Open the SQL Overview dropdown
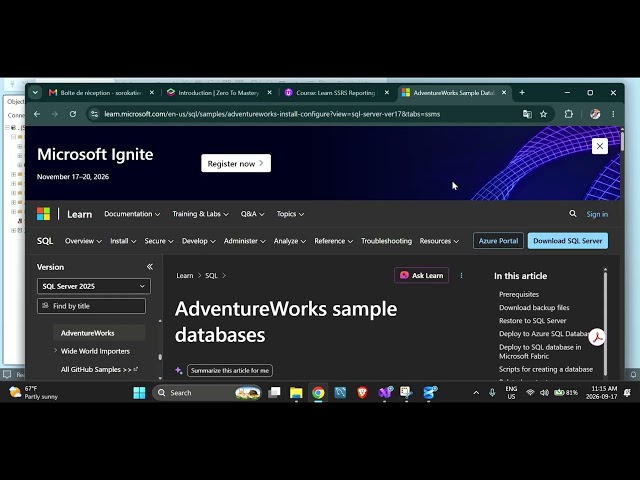 (83, 241)
